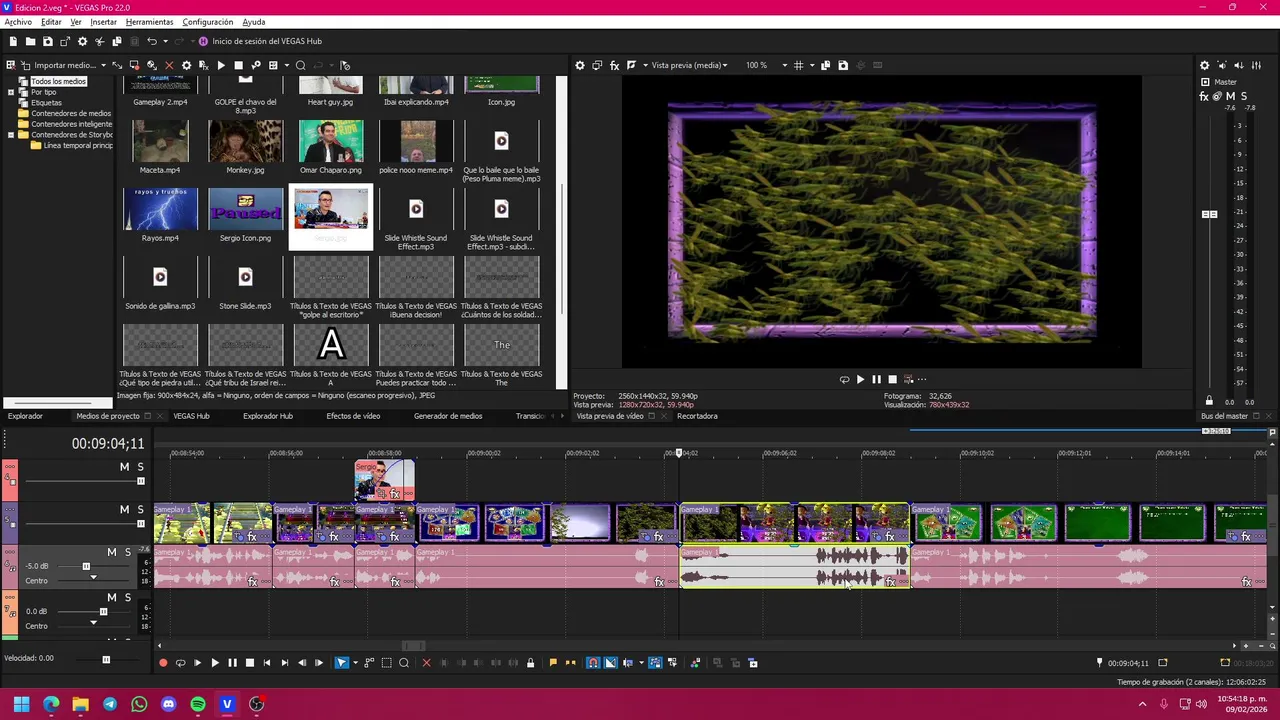Delete selected events with red X in timeline toolbar
Screen dimensions: 1280x720
coord(426,662)
